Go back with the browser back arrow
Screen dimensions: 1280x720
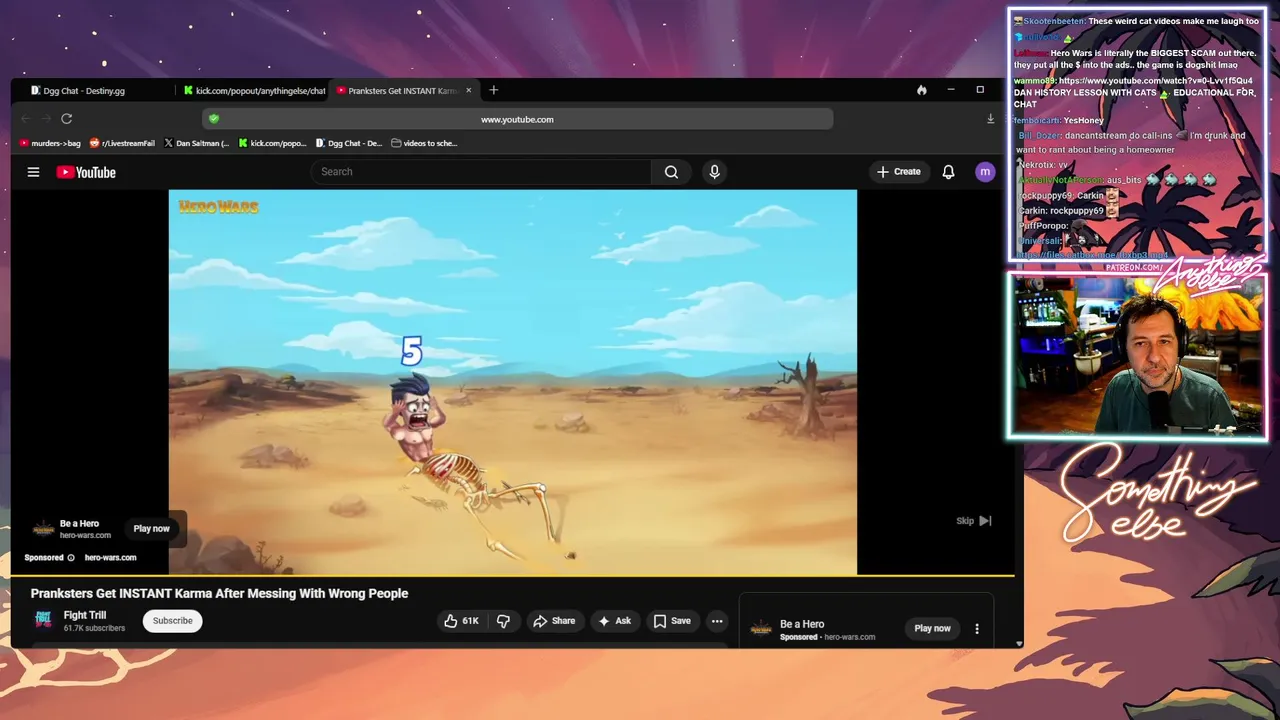point(26,119)
